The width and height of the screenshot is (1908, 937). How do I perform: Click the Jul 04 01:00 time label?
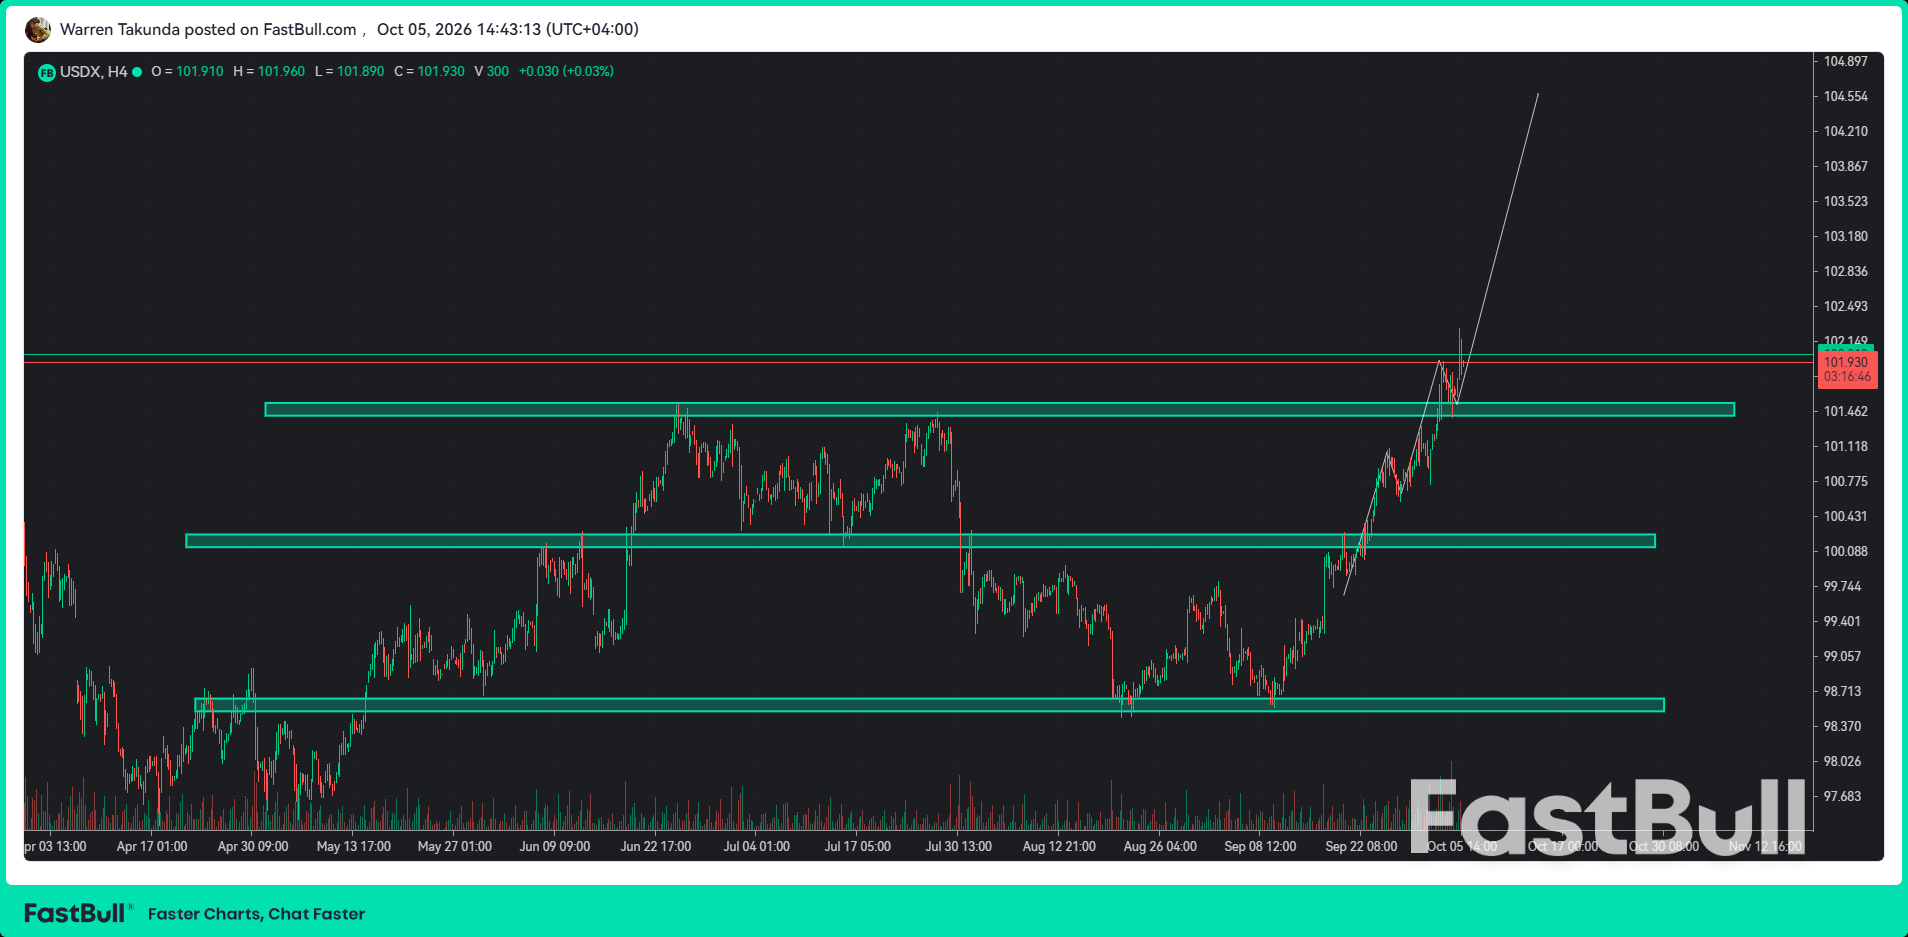coord(757,847)
